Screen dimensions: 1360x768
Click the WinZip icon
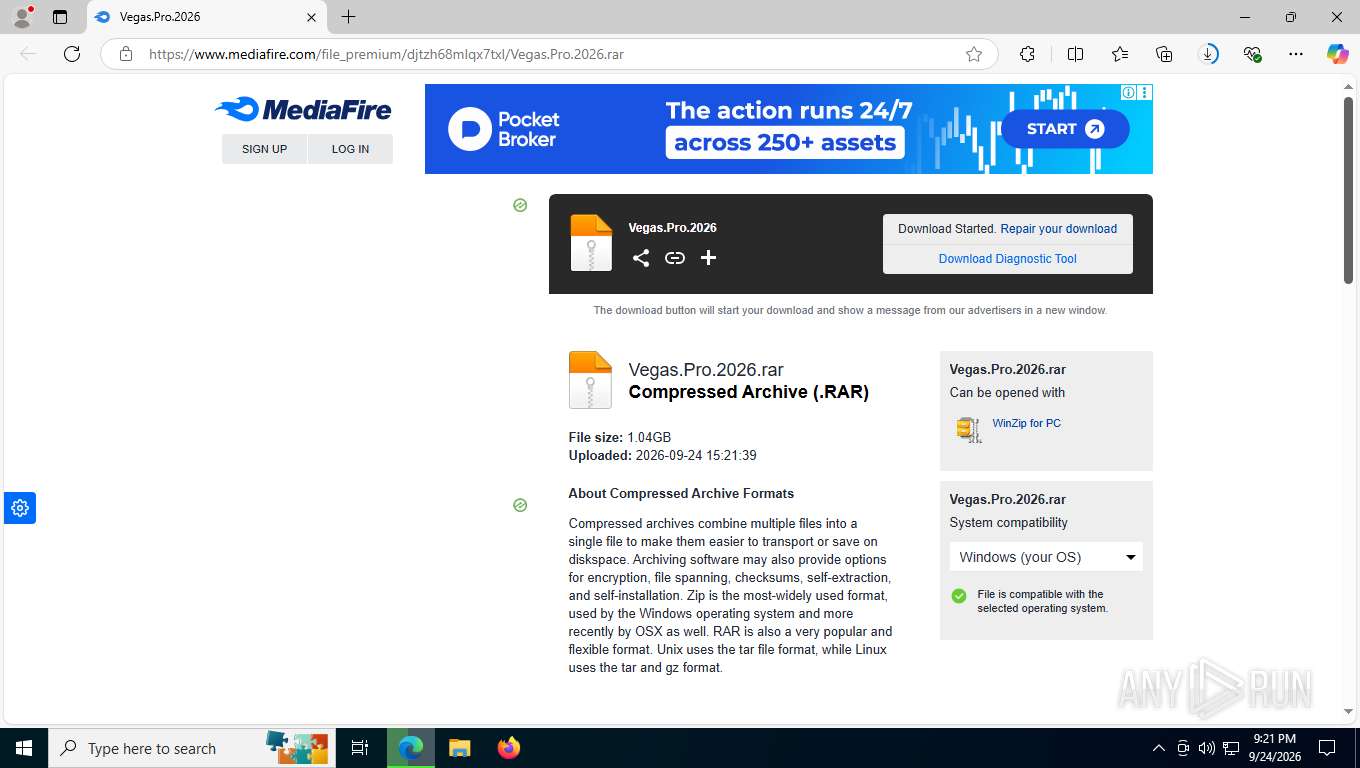pos(968,429)
